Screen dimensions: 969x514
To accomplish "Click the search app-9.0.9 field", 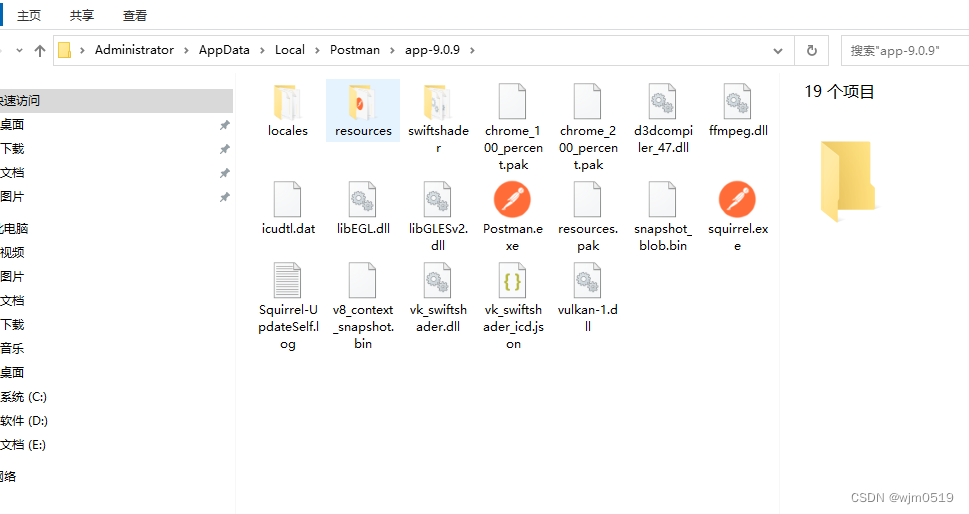I will (x=905, y=51).
